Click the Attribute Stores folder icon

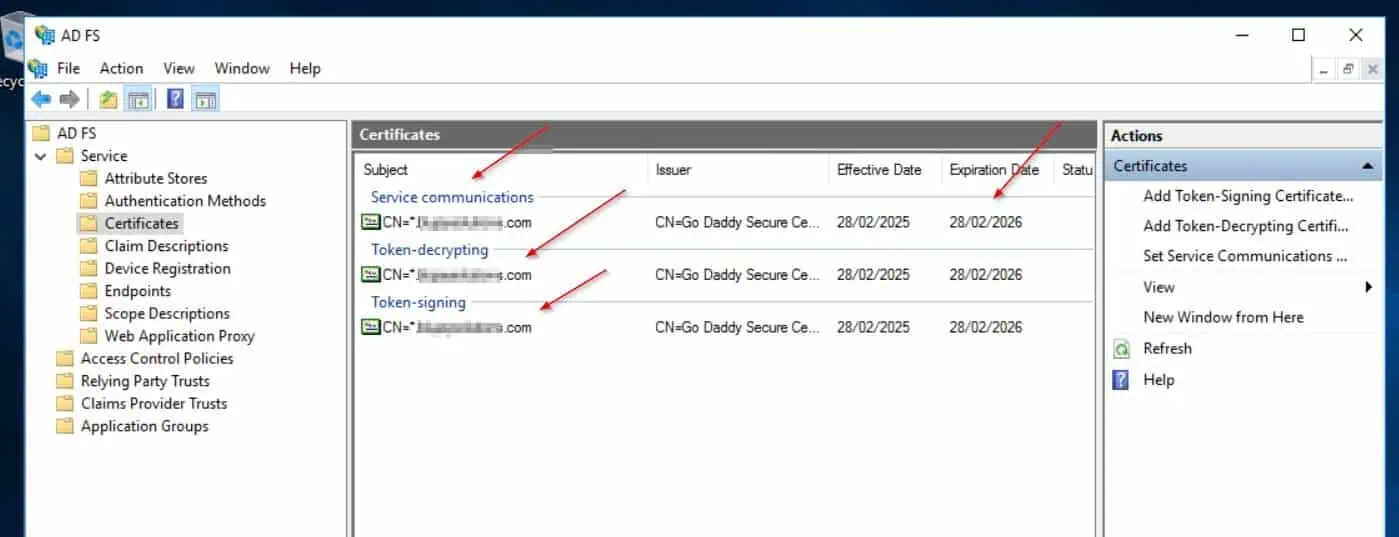coord(89,178)
